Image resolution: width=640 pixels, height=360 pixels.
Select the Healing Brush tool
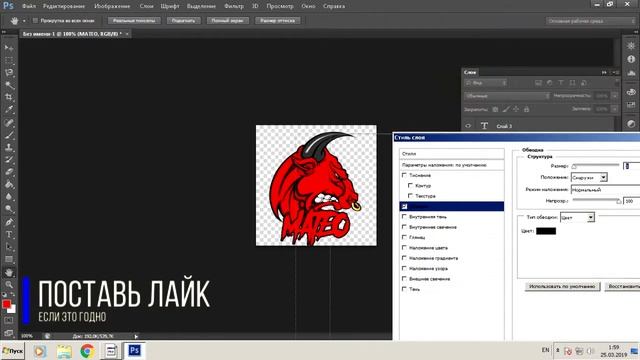pos(9,122)
